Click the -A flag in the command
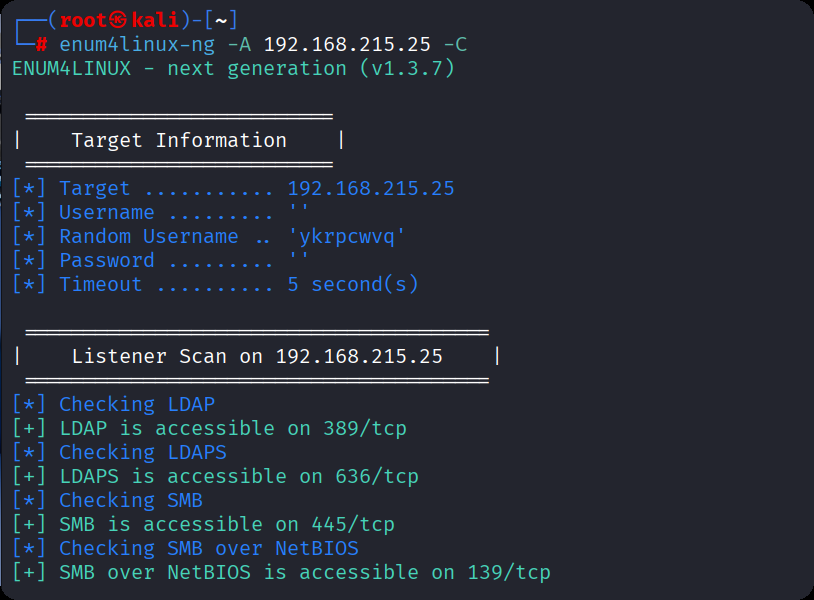The height and width of the screenshot is (600, 814). click(238, 45)
